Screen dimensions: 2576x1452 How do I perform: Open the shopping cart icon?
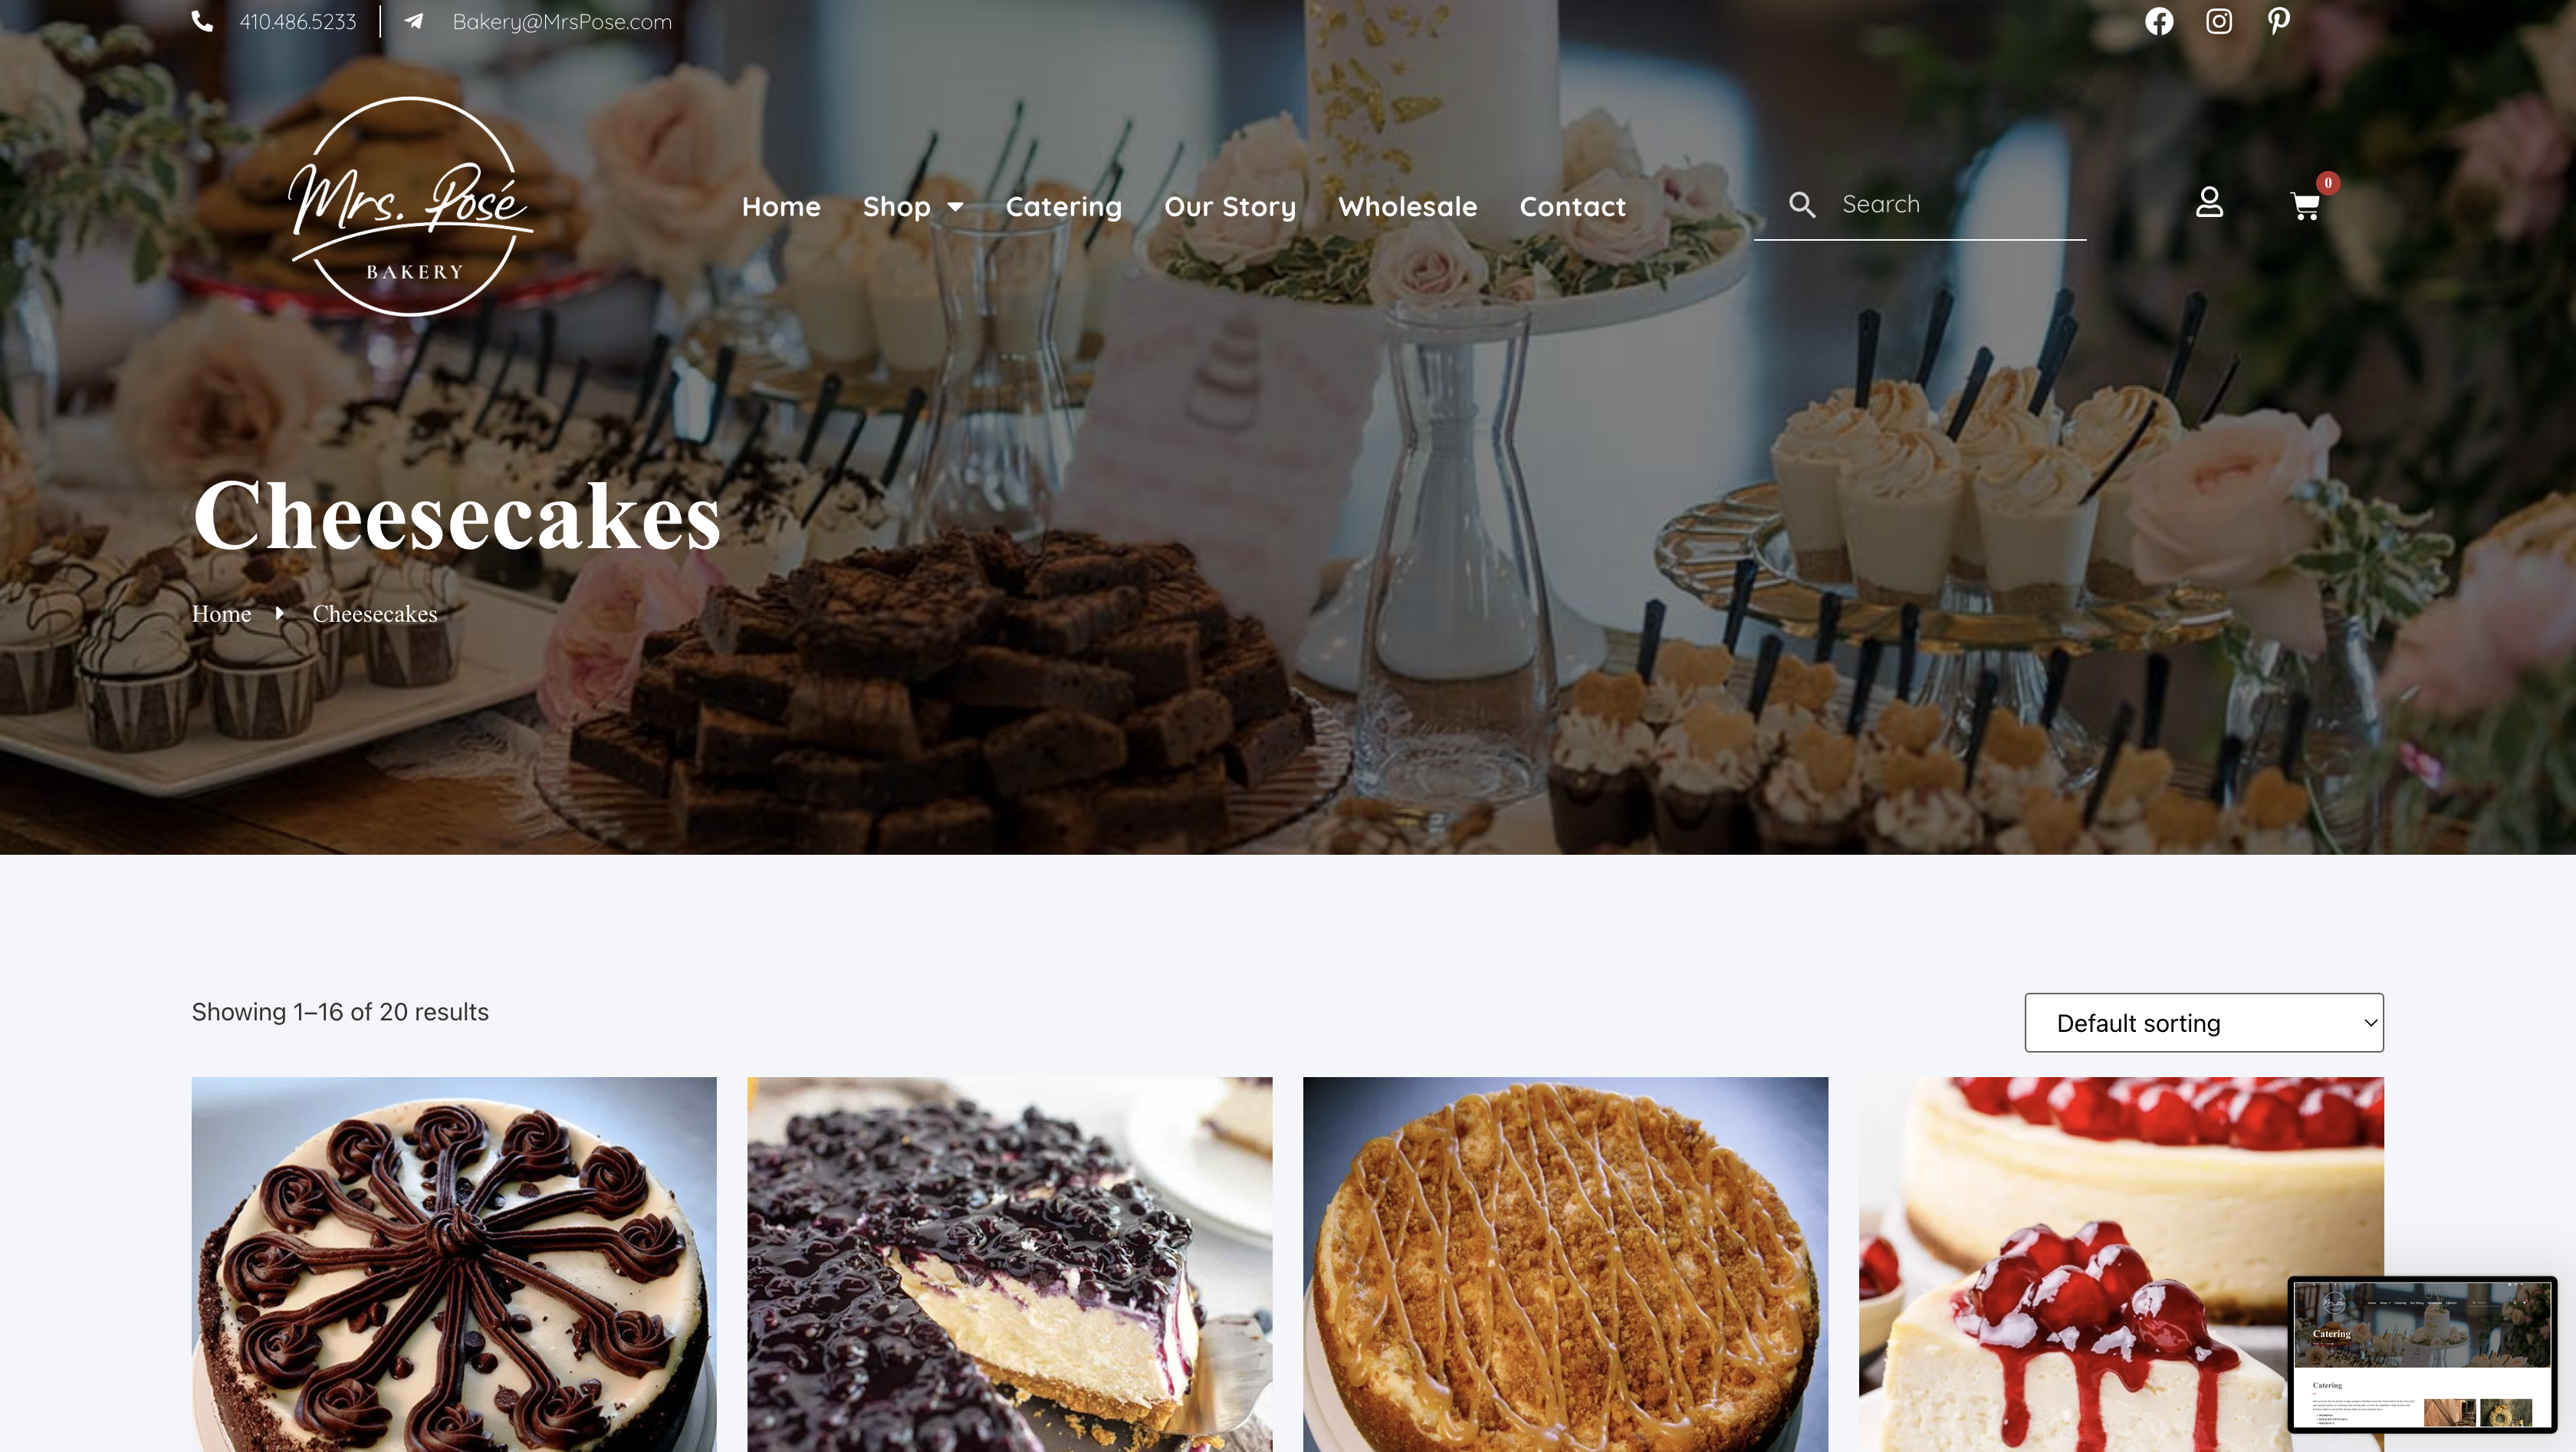pos(2305,206)
